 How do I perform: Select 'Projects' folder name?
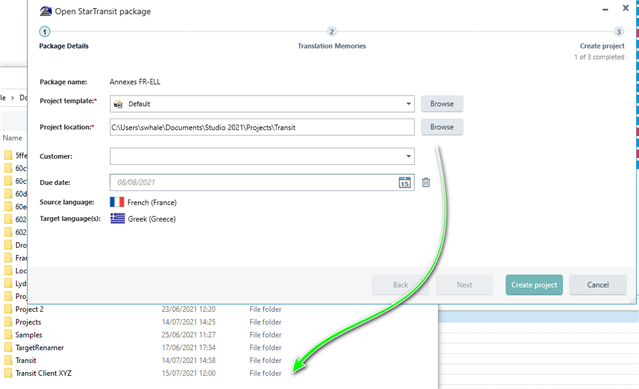click(28, 322)
